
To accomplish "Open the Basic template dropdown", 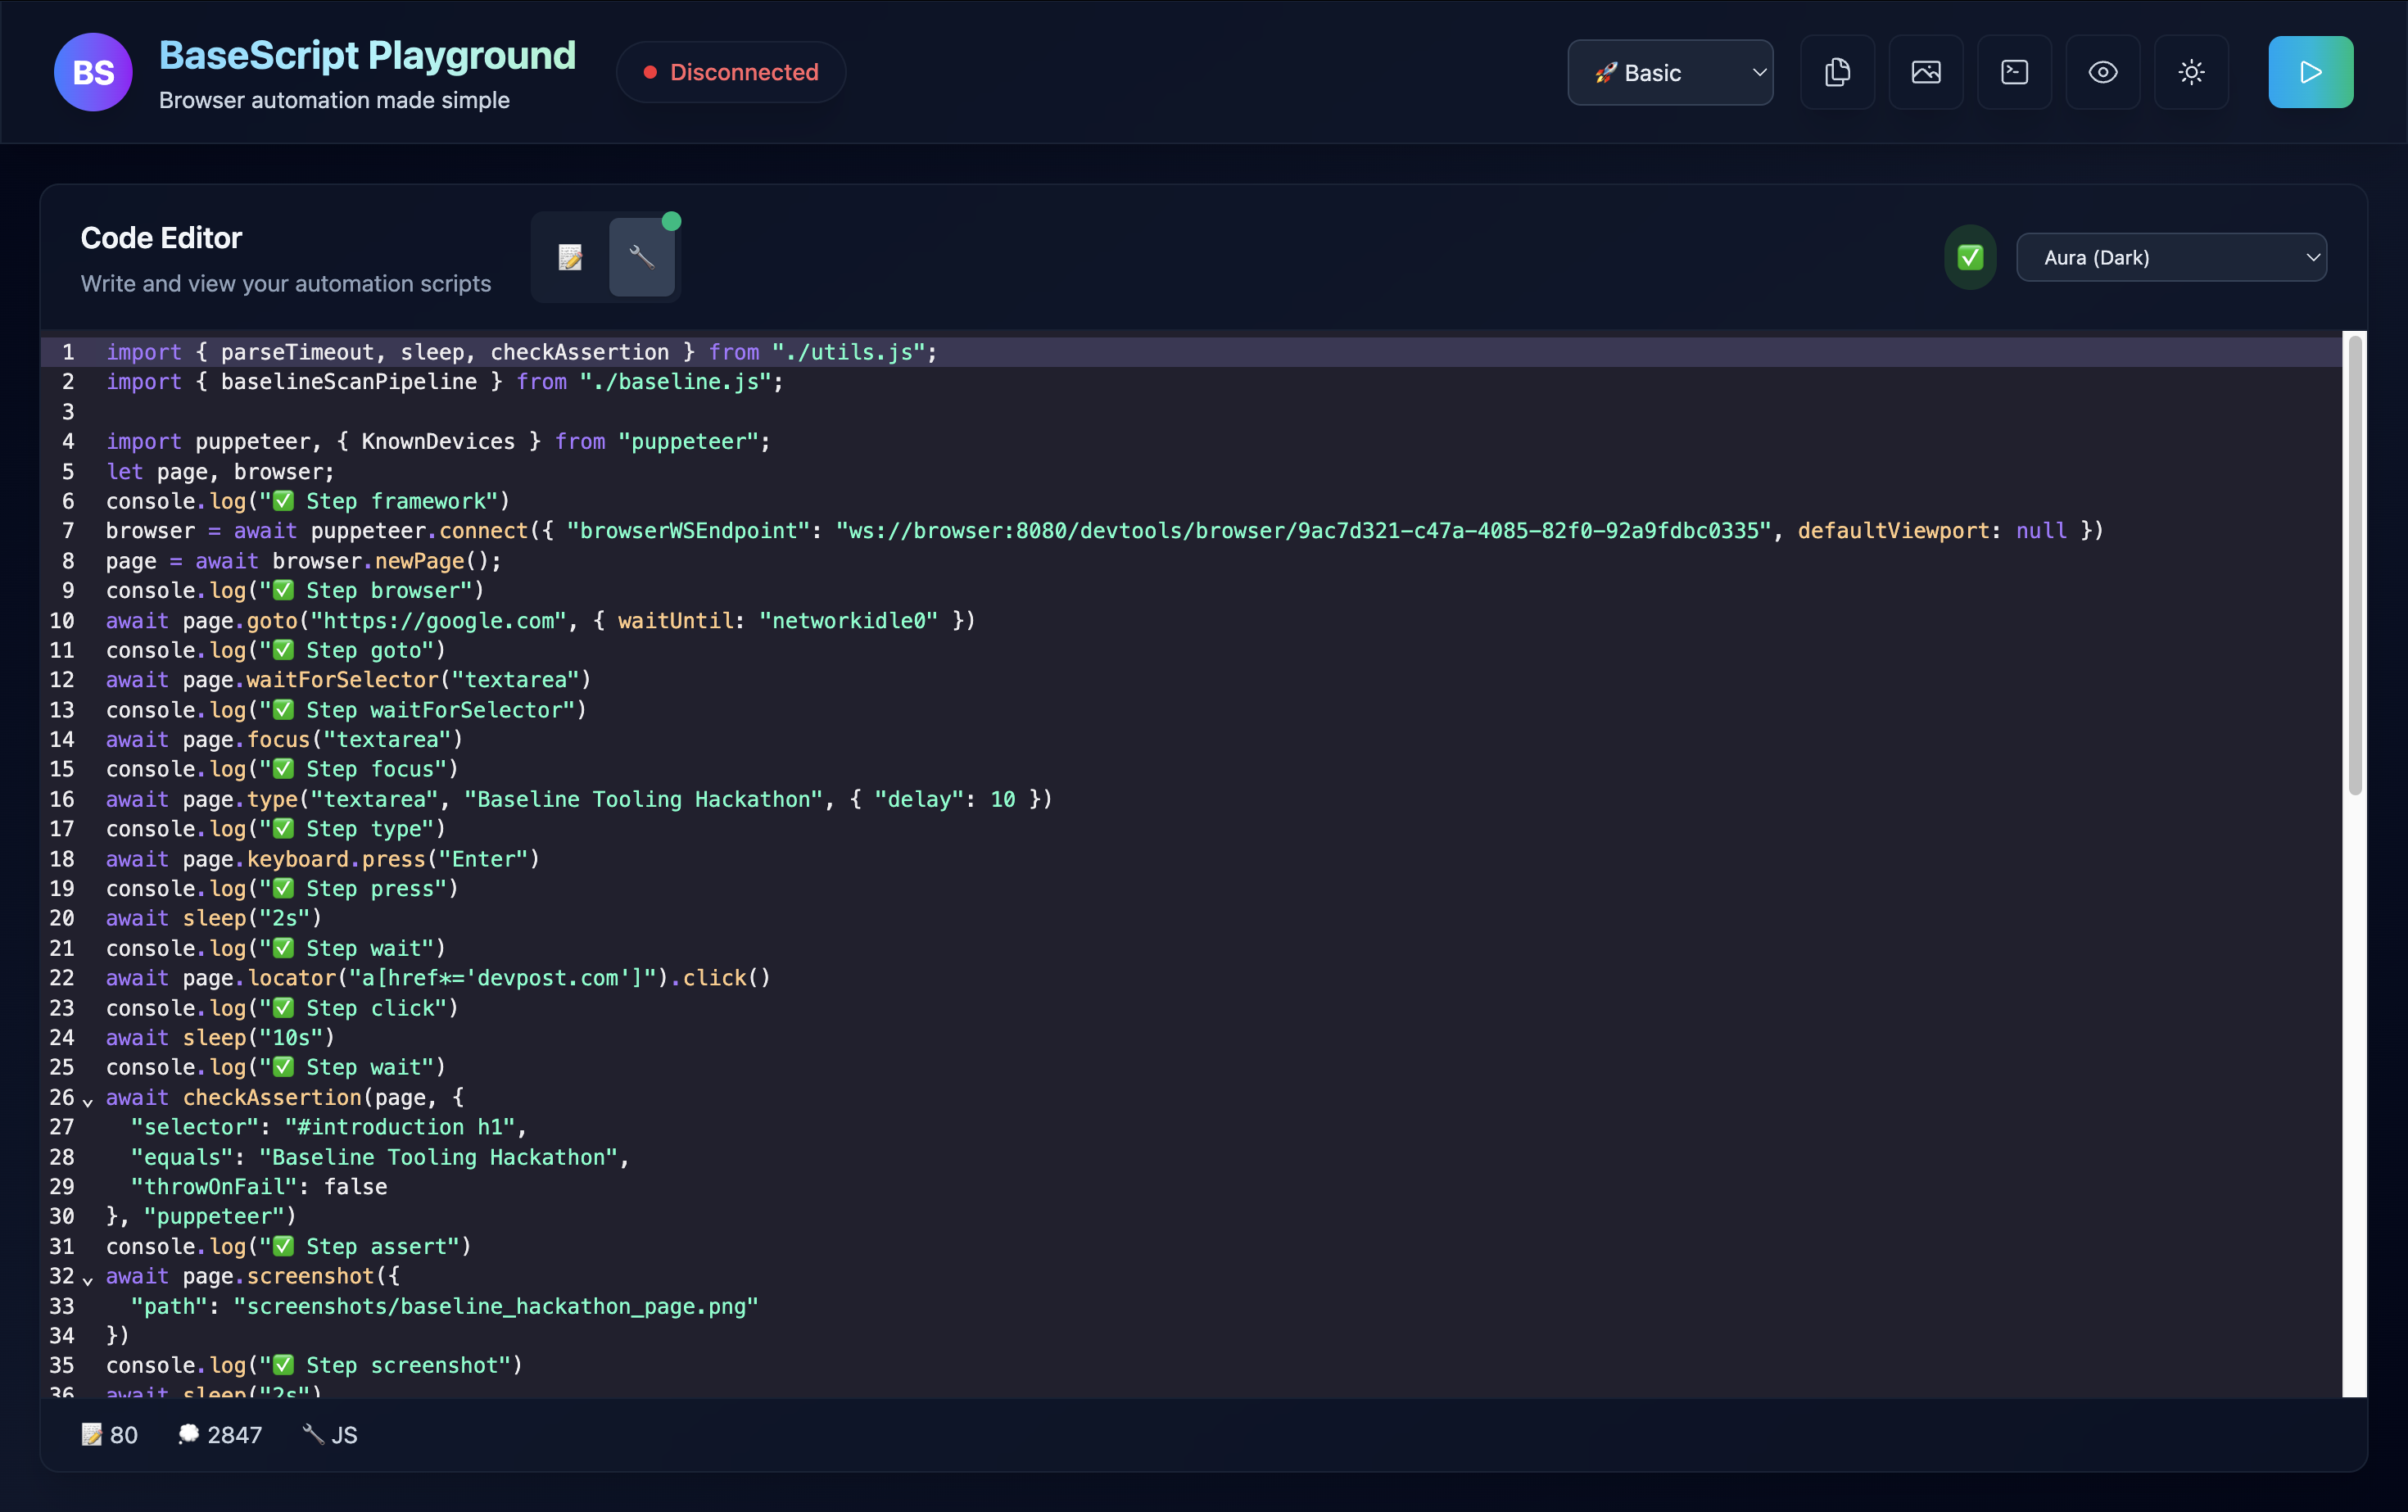I will (1670, 72).
